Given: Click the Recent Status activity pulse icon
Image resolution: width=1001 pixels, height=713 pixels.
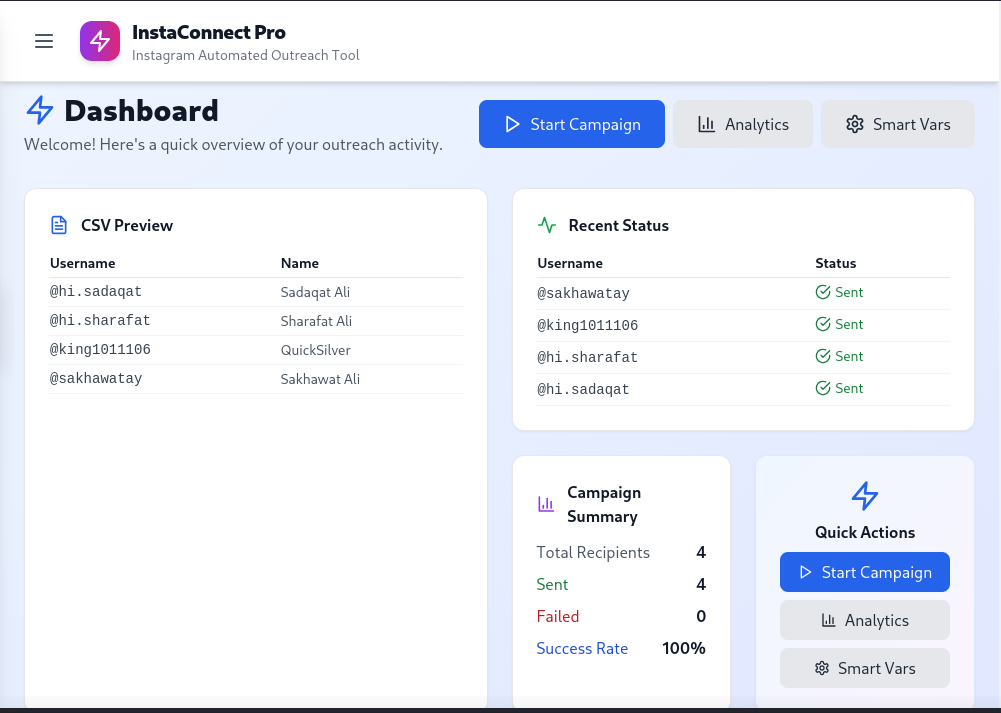Looking at the screenshot, I should coord(547,225).
